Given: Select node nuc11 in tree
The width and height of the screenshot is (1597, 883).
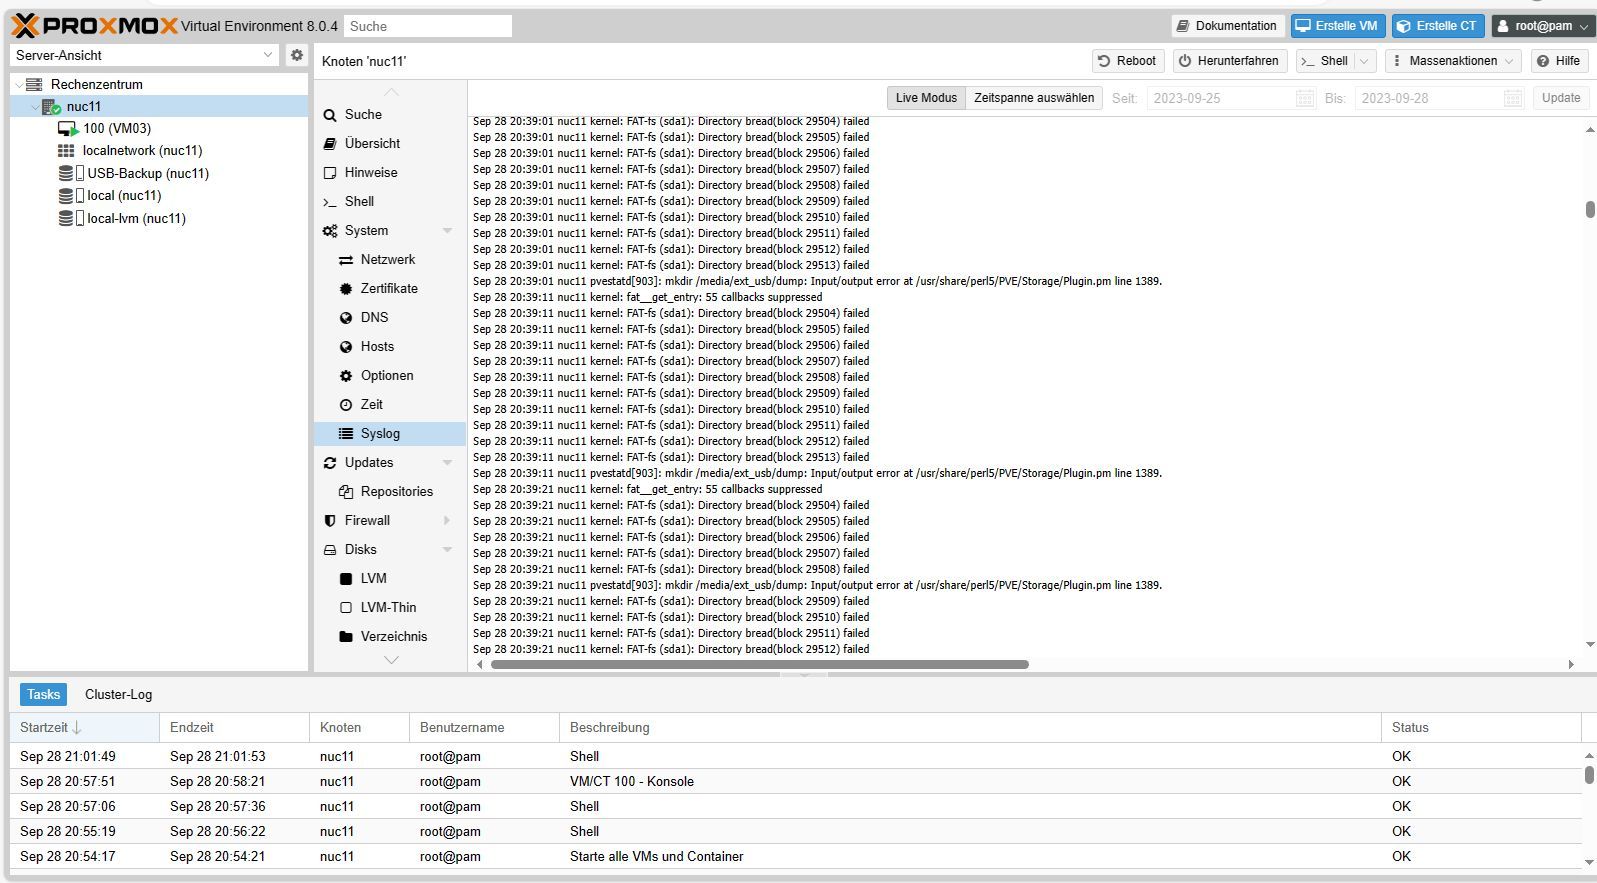Looking at the screenshot, I should [84, 106].
